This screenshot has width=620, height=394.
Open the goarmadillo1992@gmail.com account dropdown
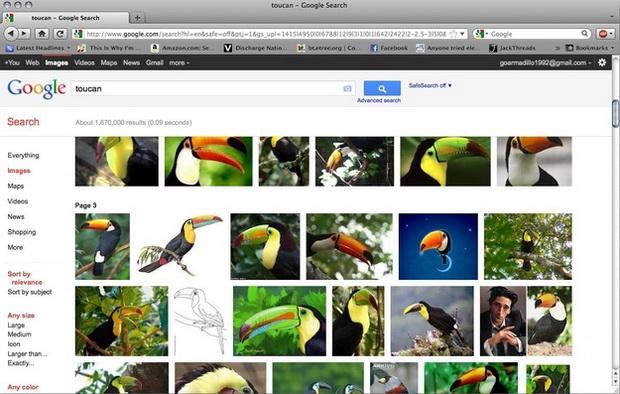[545, 63]
